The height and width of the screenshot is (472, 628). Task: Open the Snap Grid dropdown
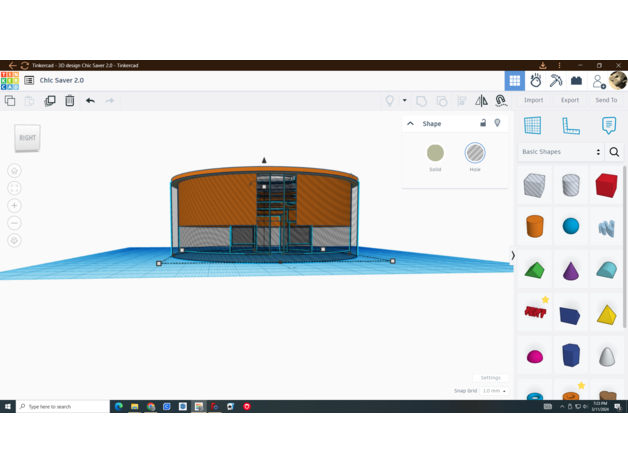pos(494,391)
